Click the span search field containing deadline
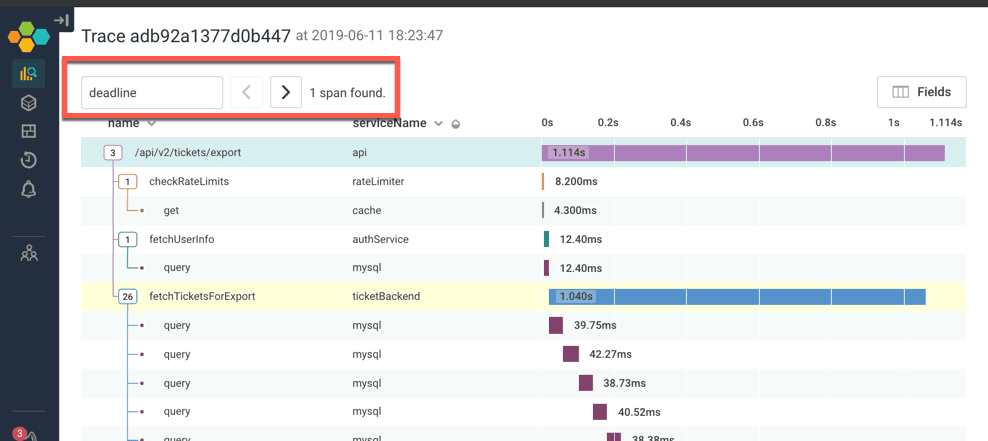 [151, 93]
